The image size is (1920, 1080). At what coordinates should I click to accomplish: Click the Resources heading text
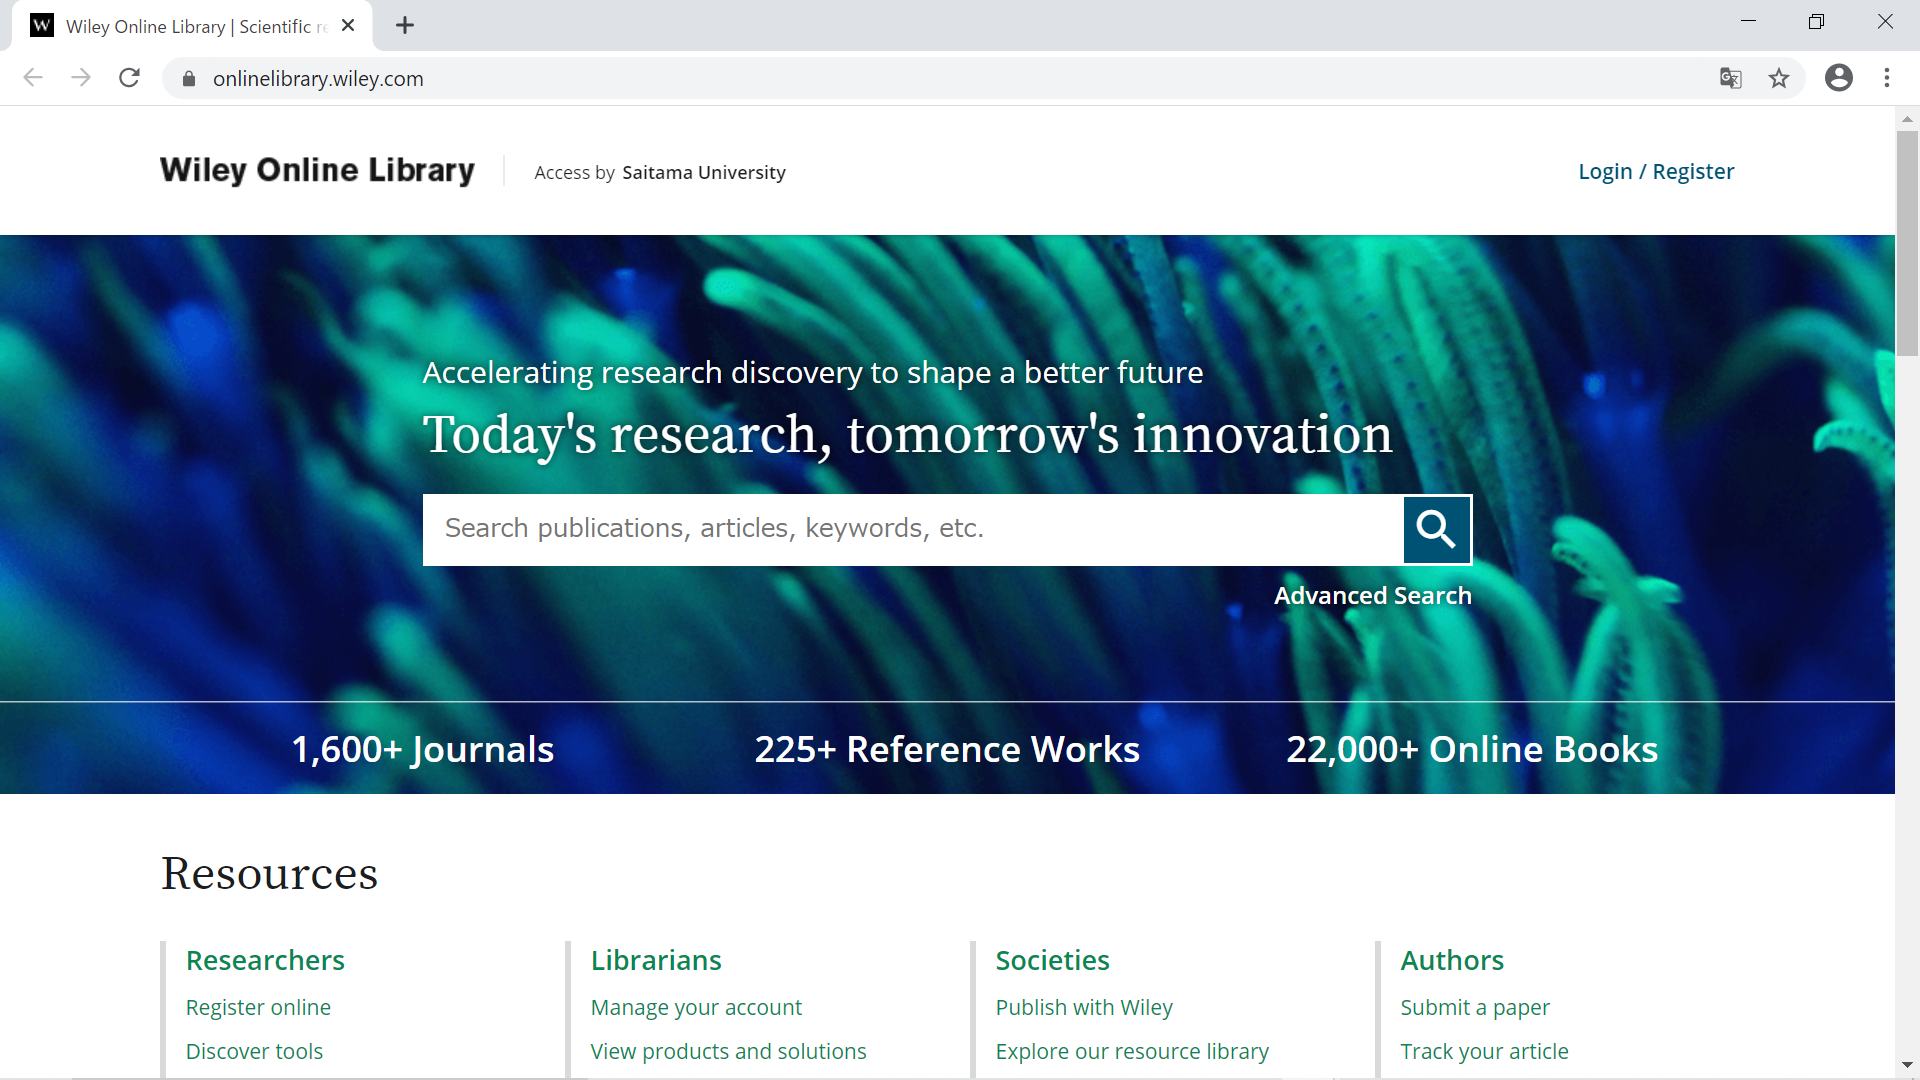pos(269,874)
